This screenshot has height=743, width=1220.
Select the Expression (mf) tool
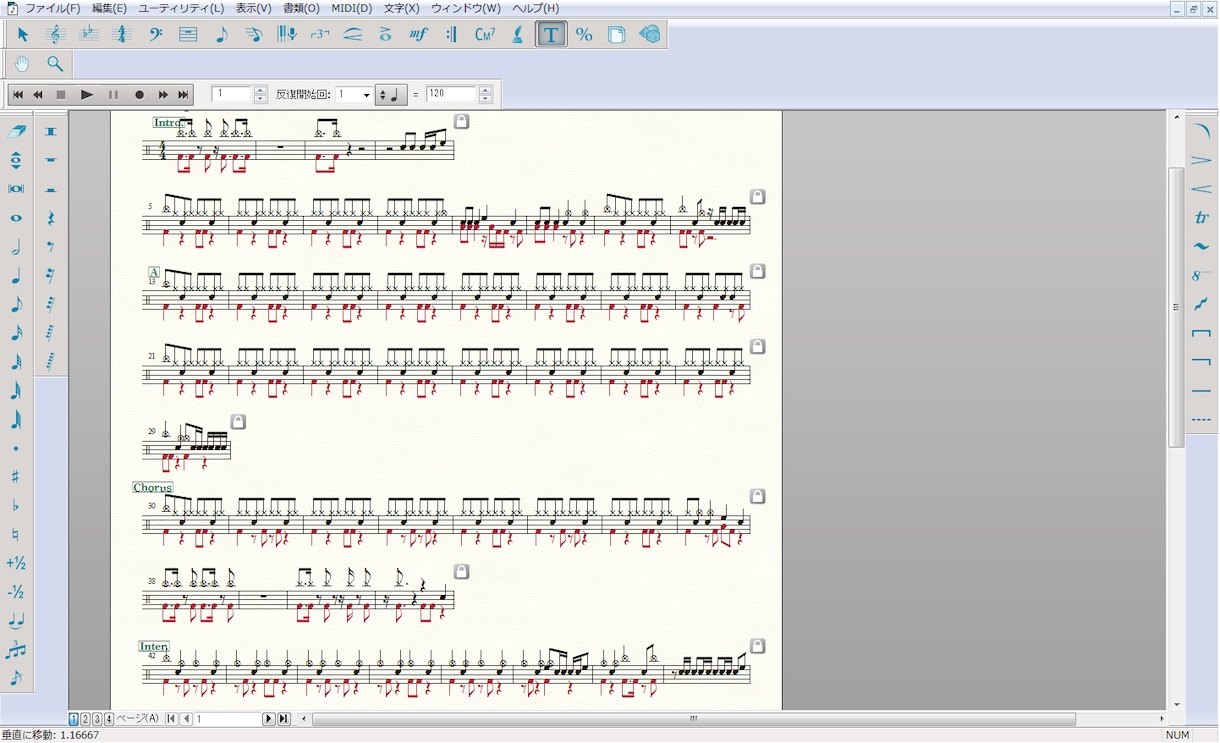[419, 34]
